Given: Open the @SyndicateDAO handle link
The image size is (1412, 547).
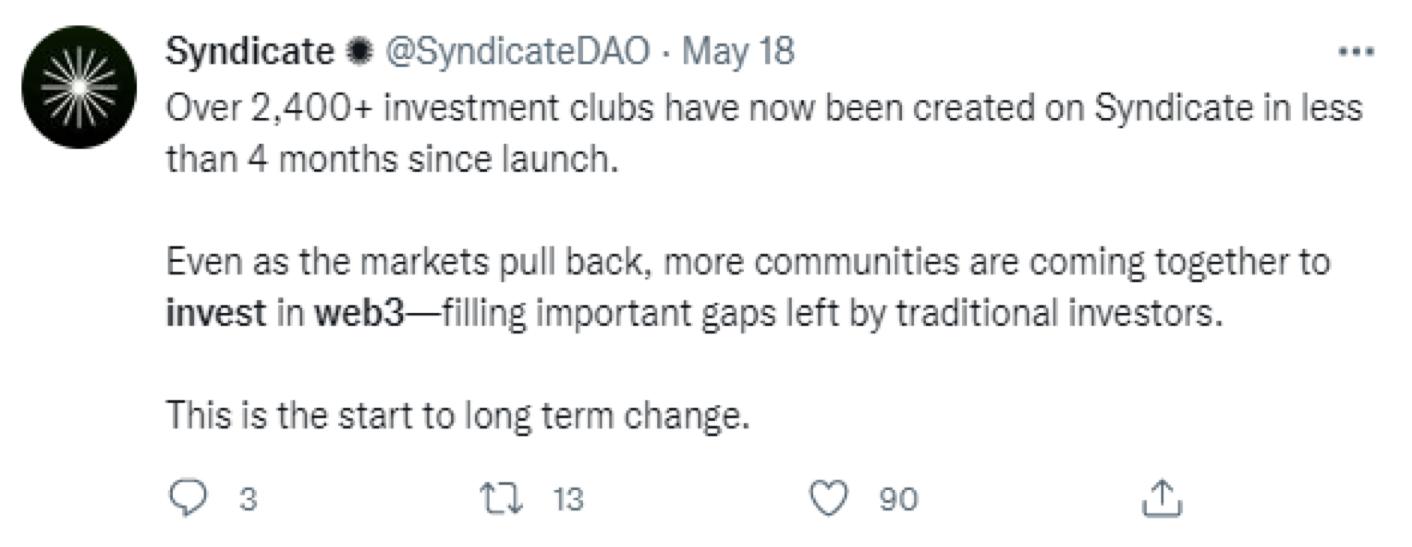Looking at the screenshot, I should point(517,52).
